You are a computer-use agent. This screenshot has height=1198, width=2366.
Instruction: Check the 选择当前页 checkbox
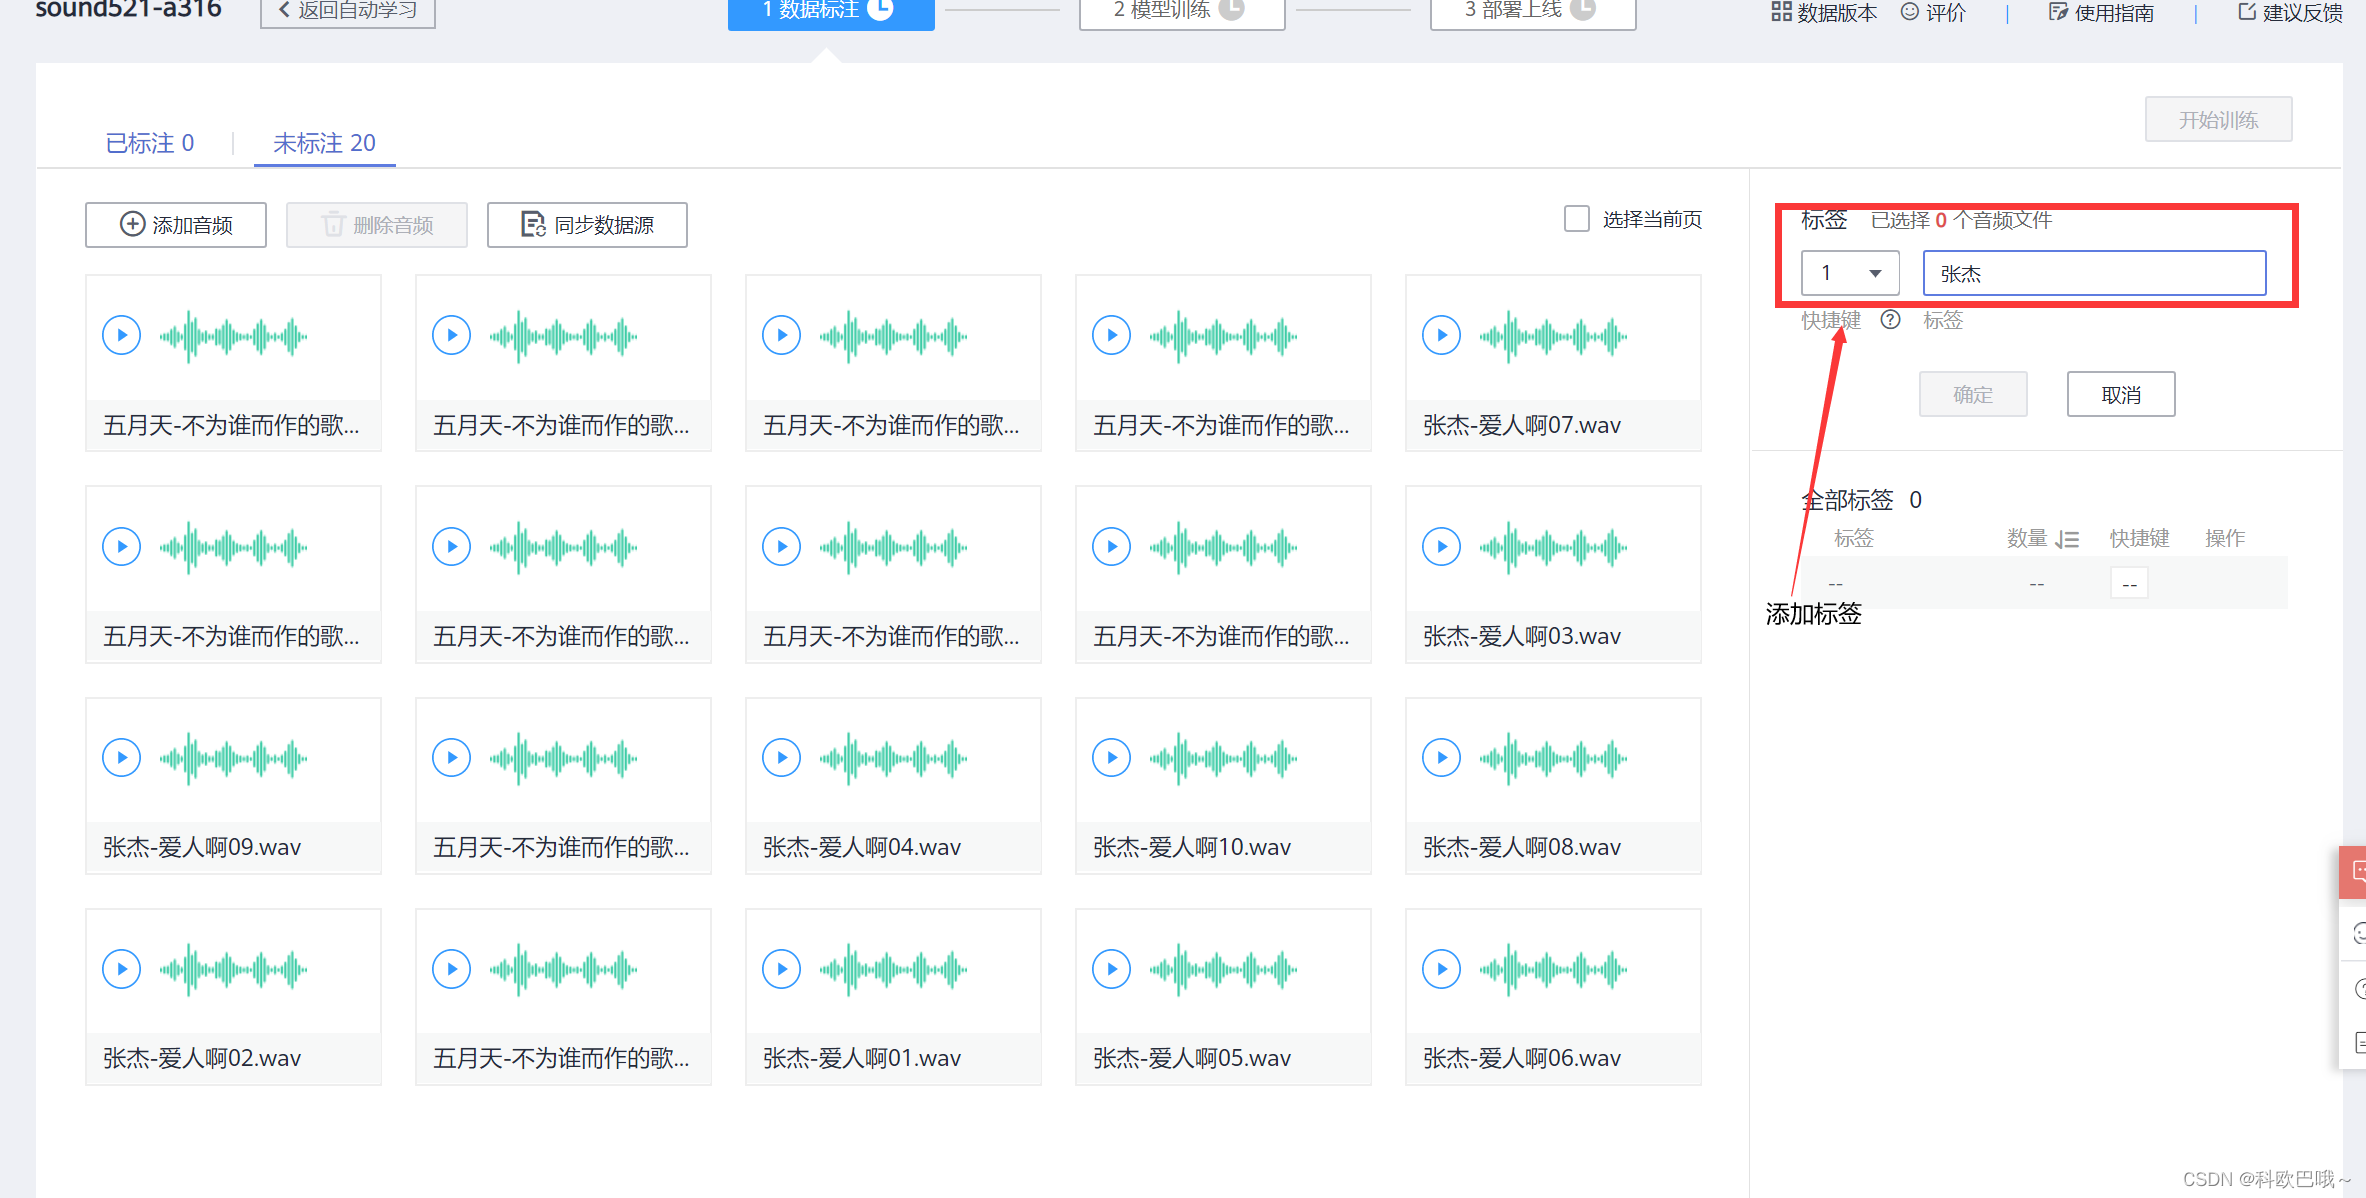[1577, 219]
